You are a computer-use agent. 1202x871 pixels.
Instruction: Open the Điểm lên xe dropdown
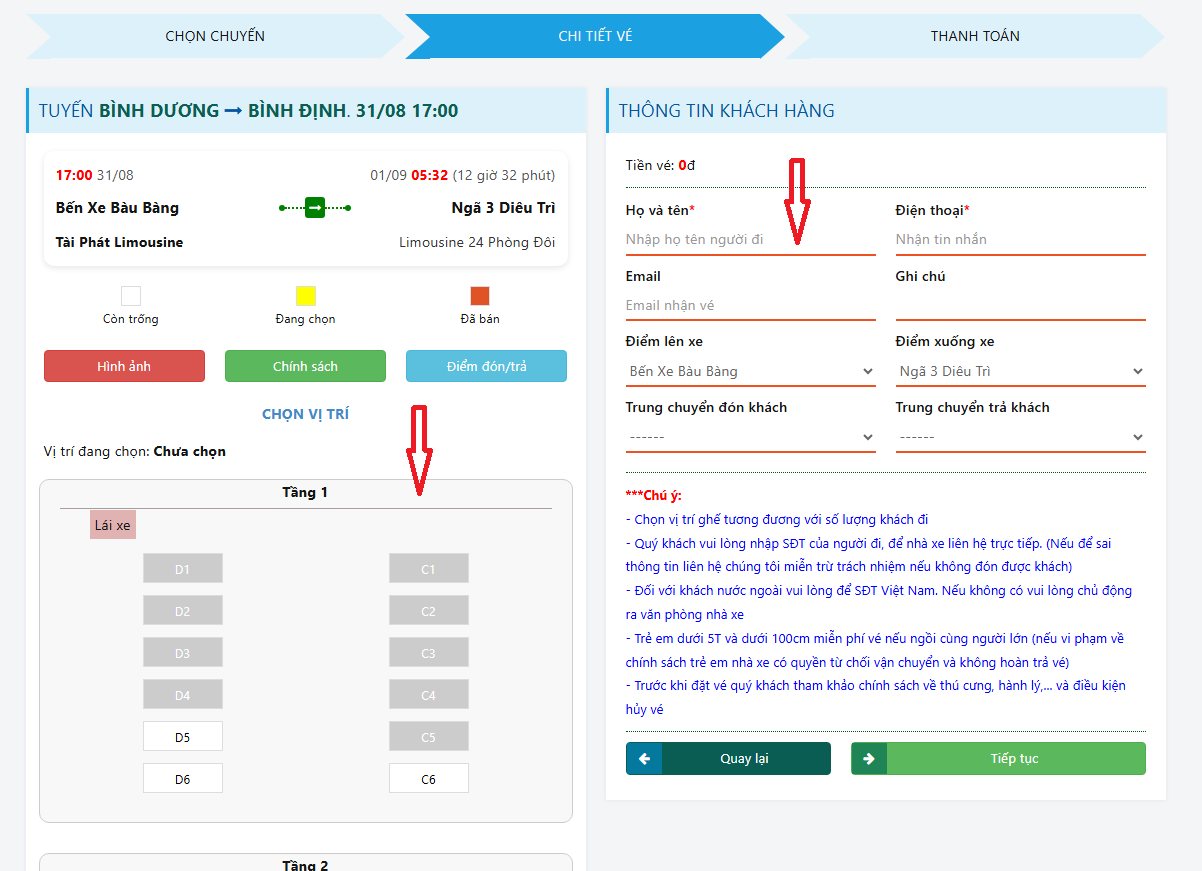[750, 372]
